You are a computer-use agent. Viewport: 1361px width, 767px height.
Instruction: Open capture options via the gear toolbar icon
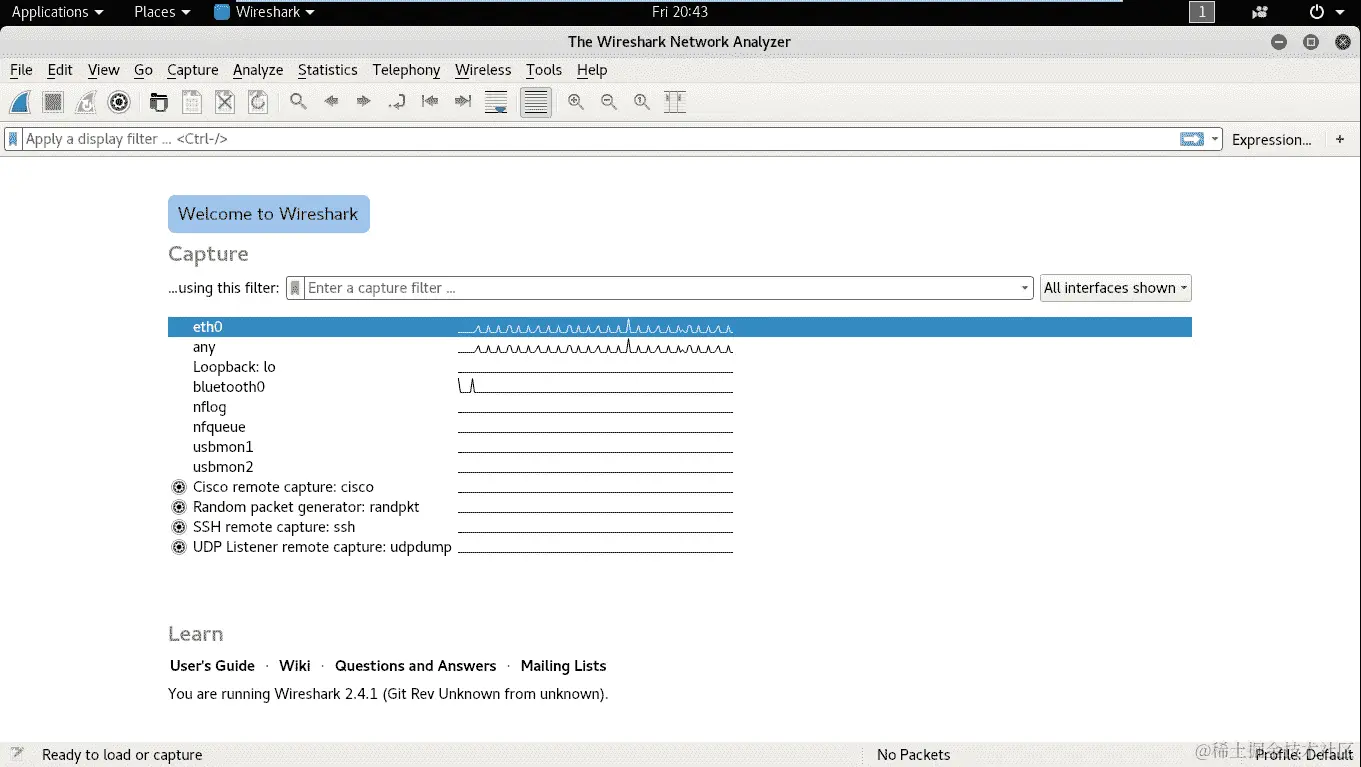point(119,101)
